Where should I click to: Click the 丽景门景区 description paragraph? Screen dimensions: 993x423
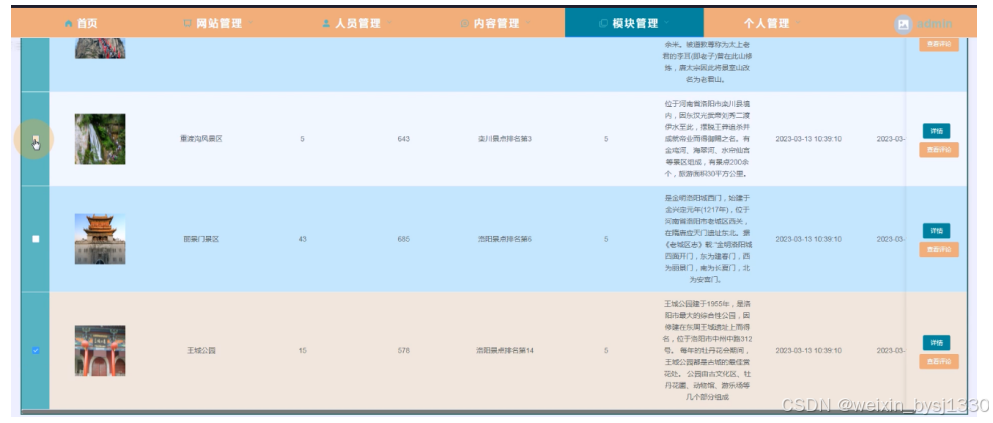(x=707, y=237)
